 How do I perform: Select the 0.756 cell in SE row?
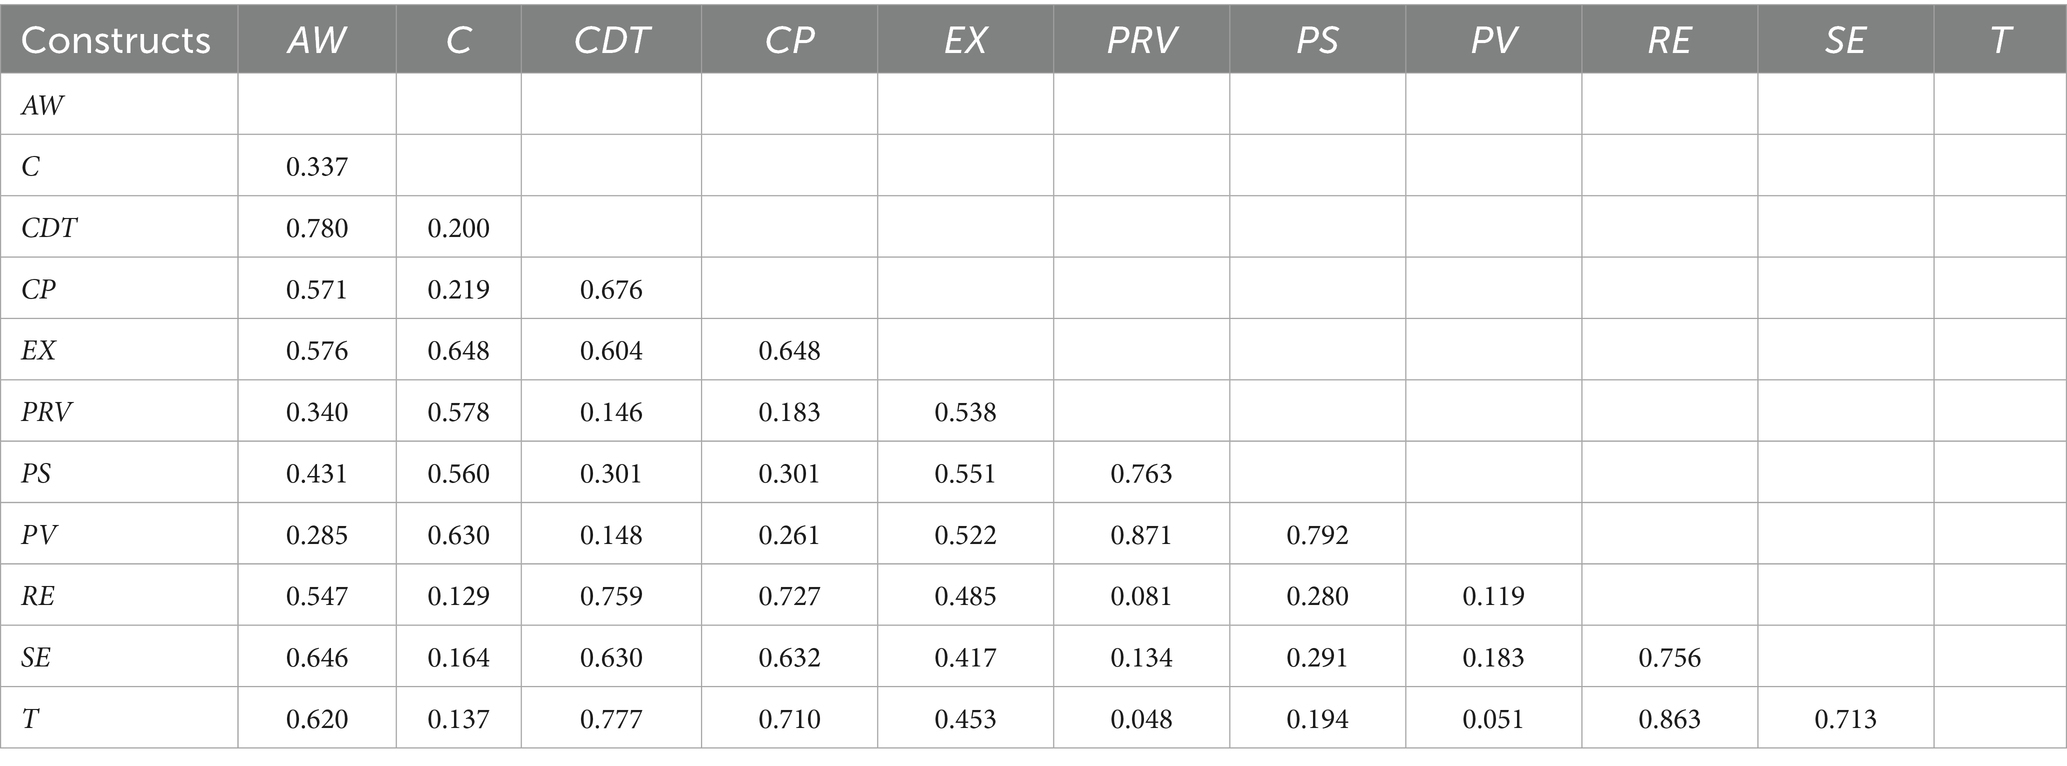pos(1669,657)
